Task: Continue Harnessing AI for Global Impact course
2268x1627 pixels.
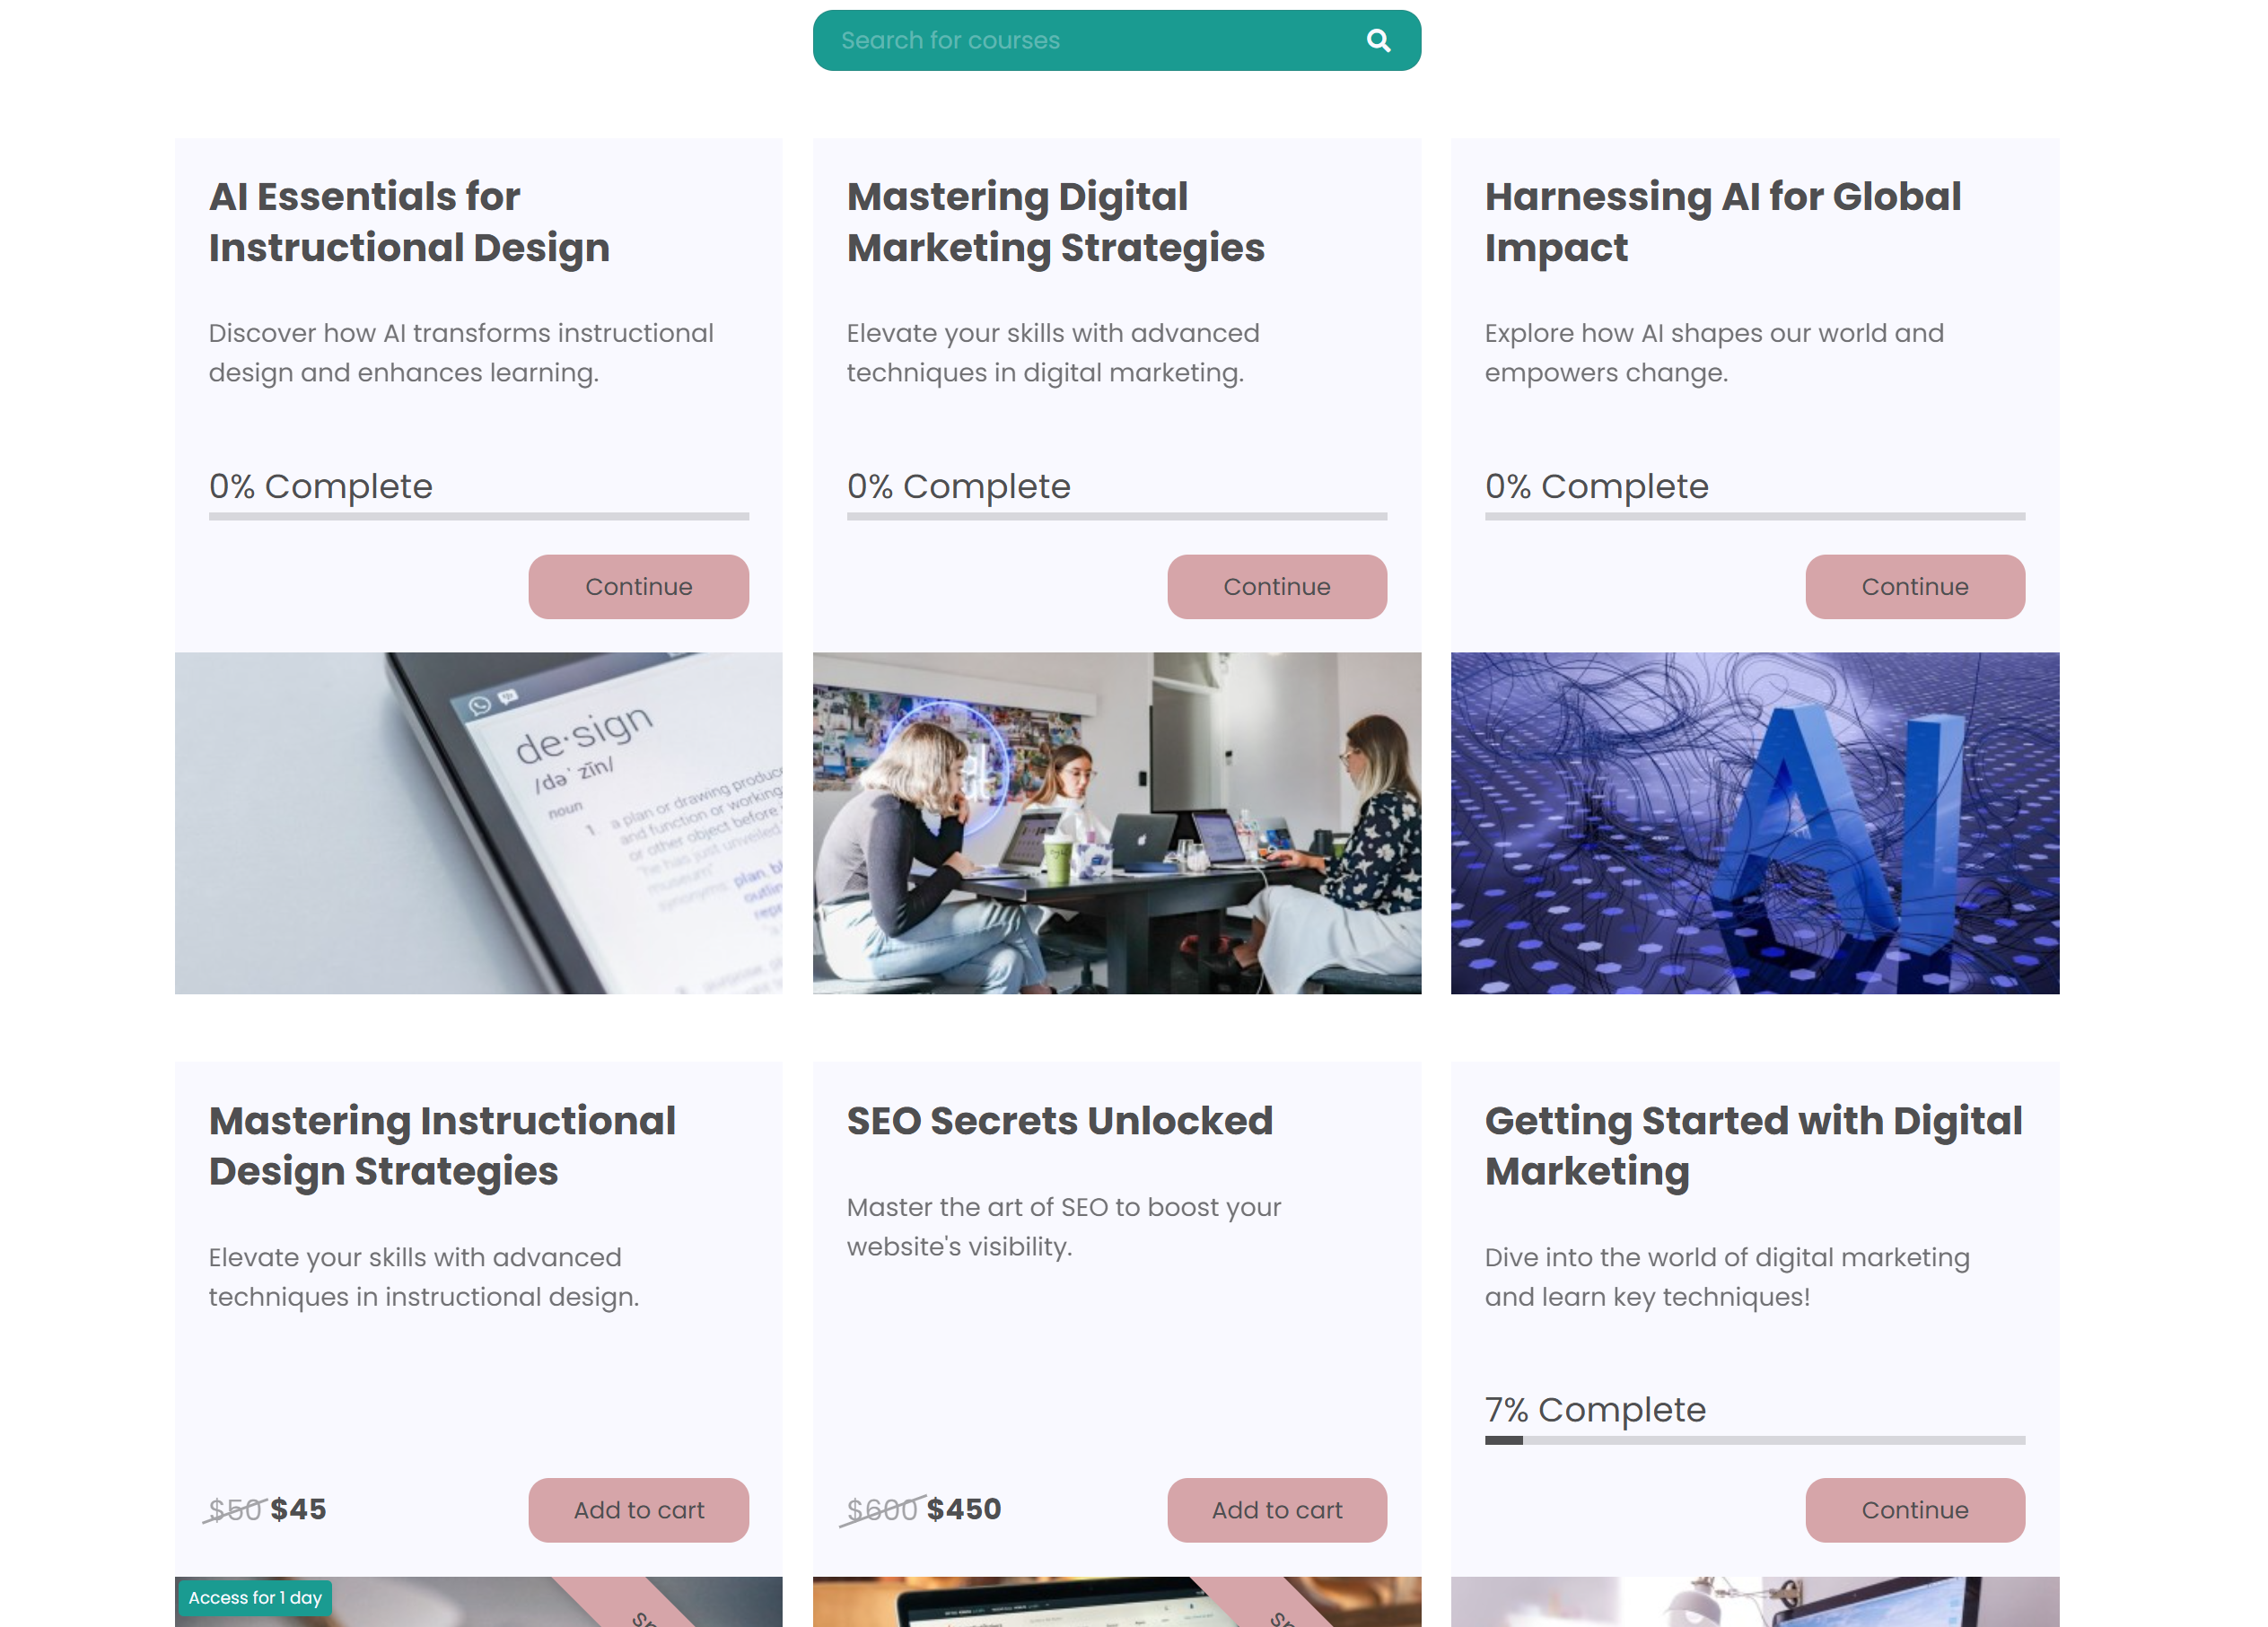Action: click(1914, 587)
